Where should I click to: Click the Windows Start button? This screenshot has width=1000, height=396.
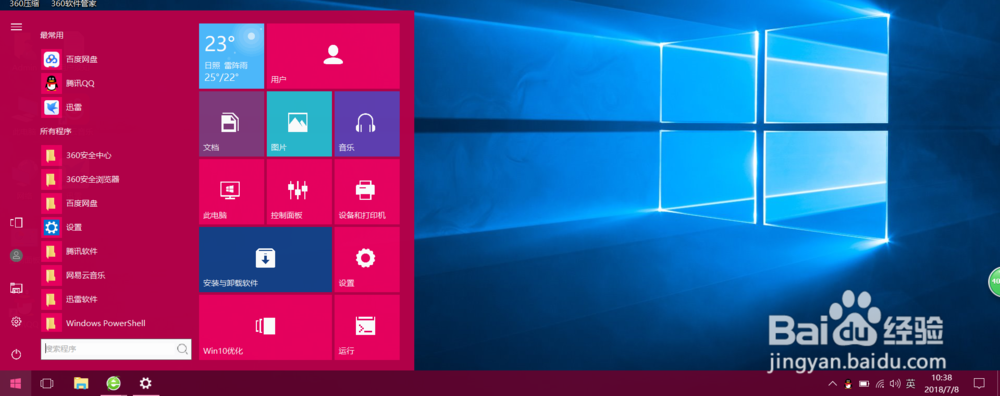(x=15, y=383)
